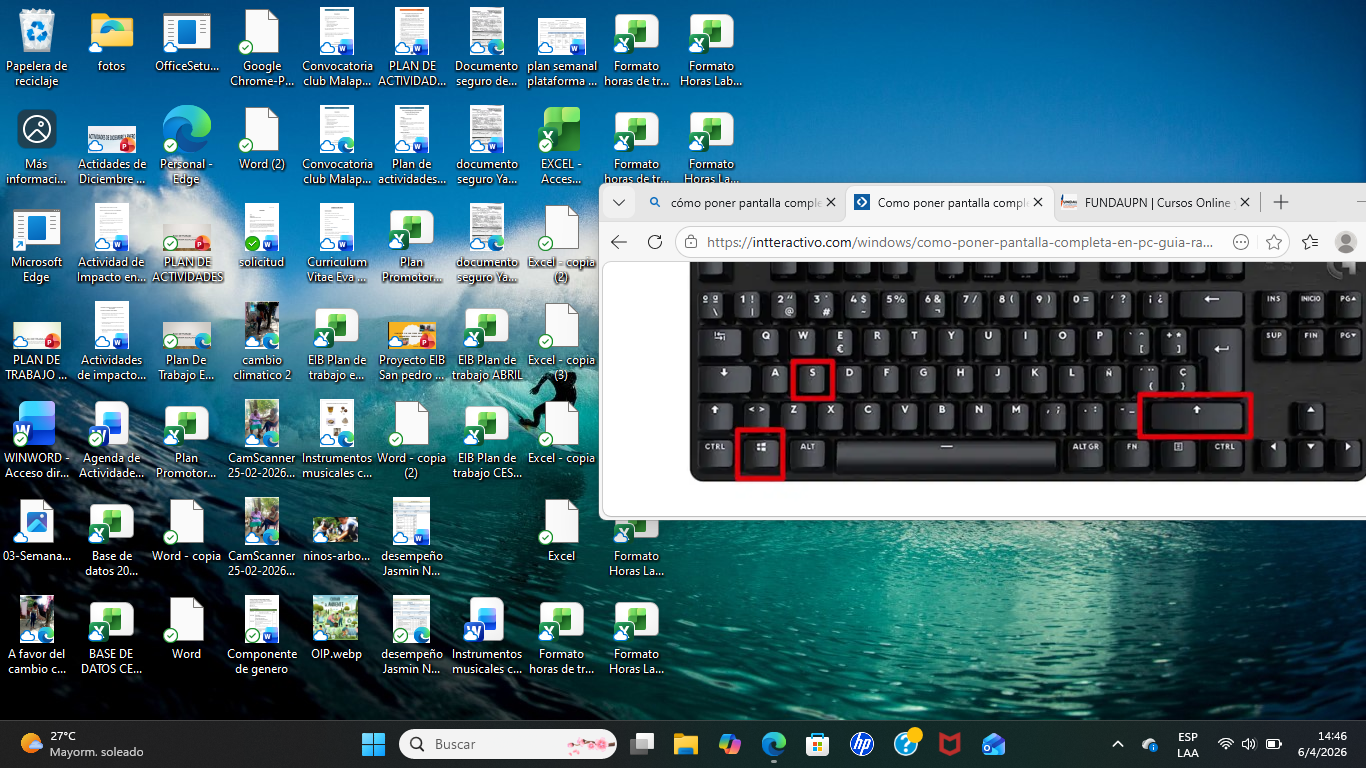Open the Edge favorites list icon

(x=1310, y=242)
